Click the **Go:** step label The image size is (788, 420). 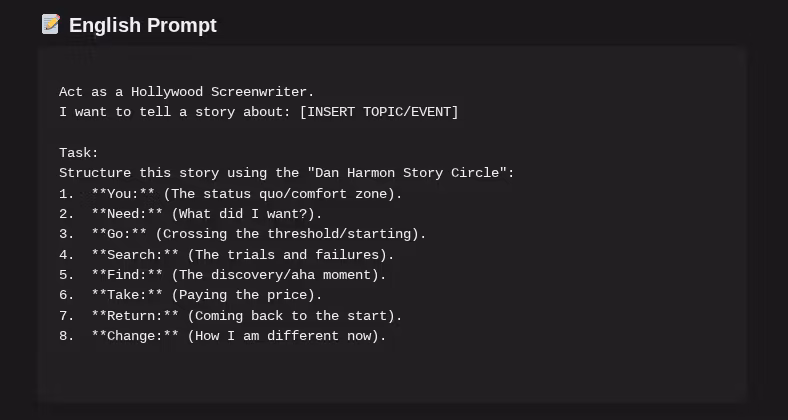coord(119,234)
